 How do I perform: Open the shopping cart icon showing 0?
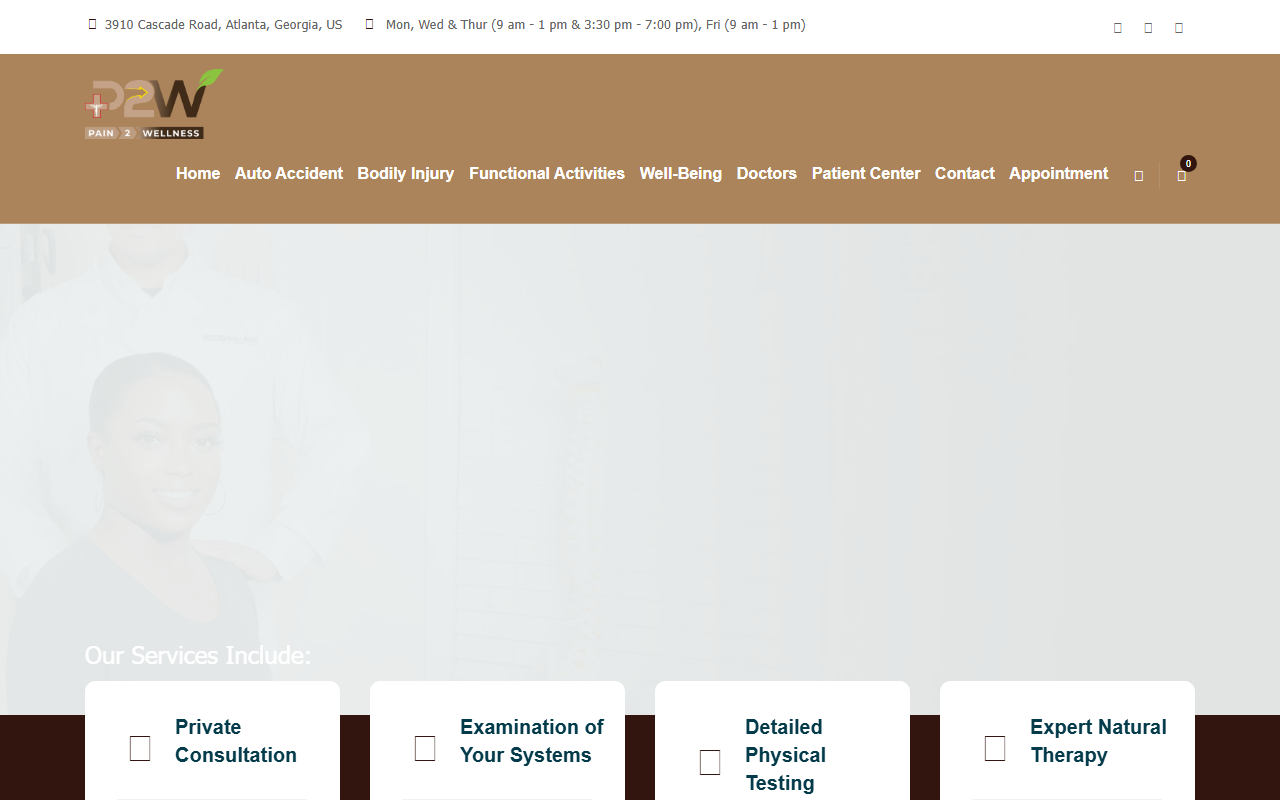[x=1182, y=175]
